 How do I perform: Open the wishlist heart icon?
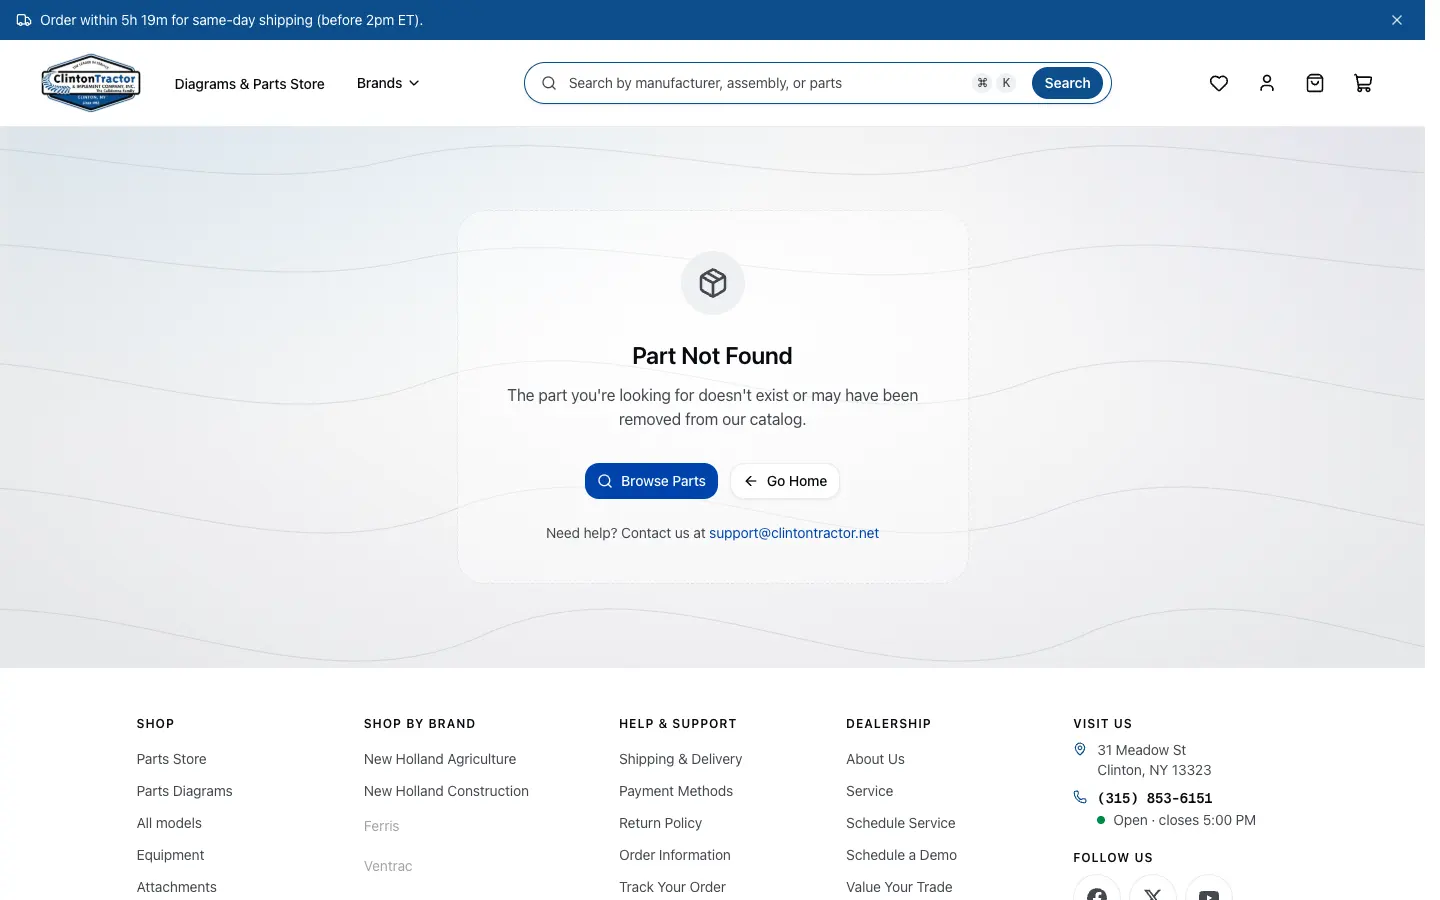pyautogui.click(x=1219, y=83)
